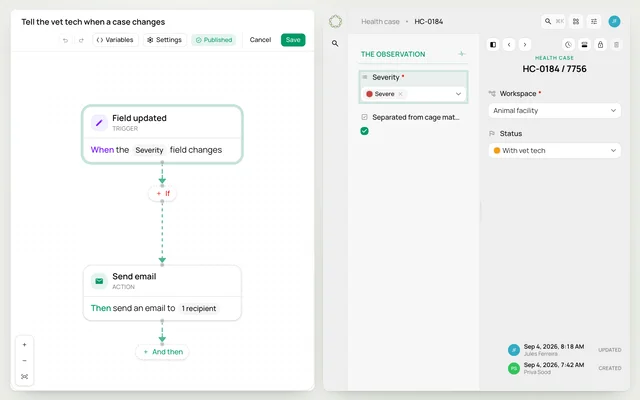Redo the workflow change
This screenshot has width=640, height=400.
coord(81,40)
